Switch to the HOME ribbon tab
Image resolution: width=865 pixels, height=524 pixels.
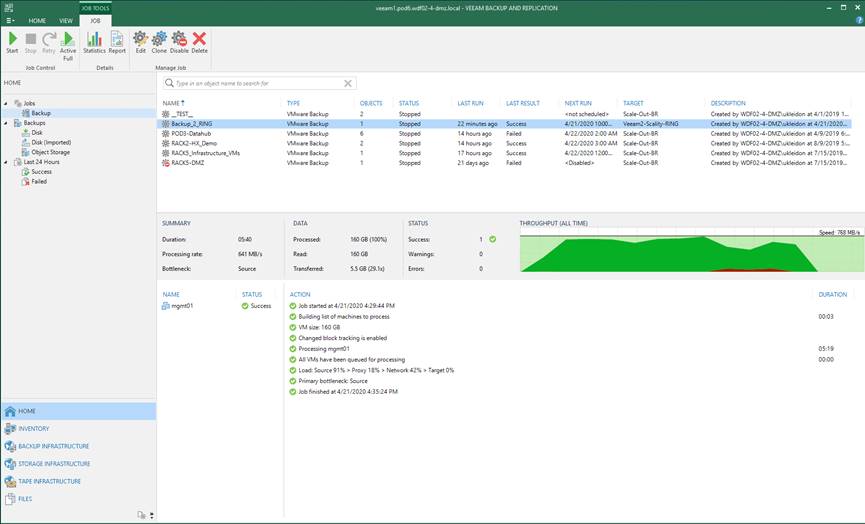(x=37, y=20)
